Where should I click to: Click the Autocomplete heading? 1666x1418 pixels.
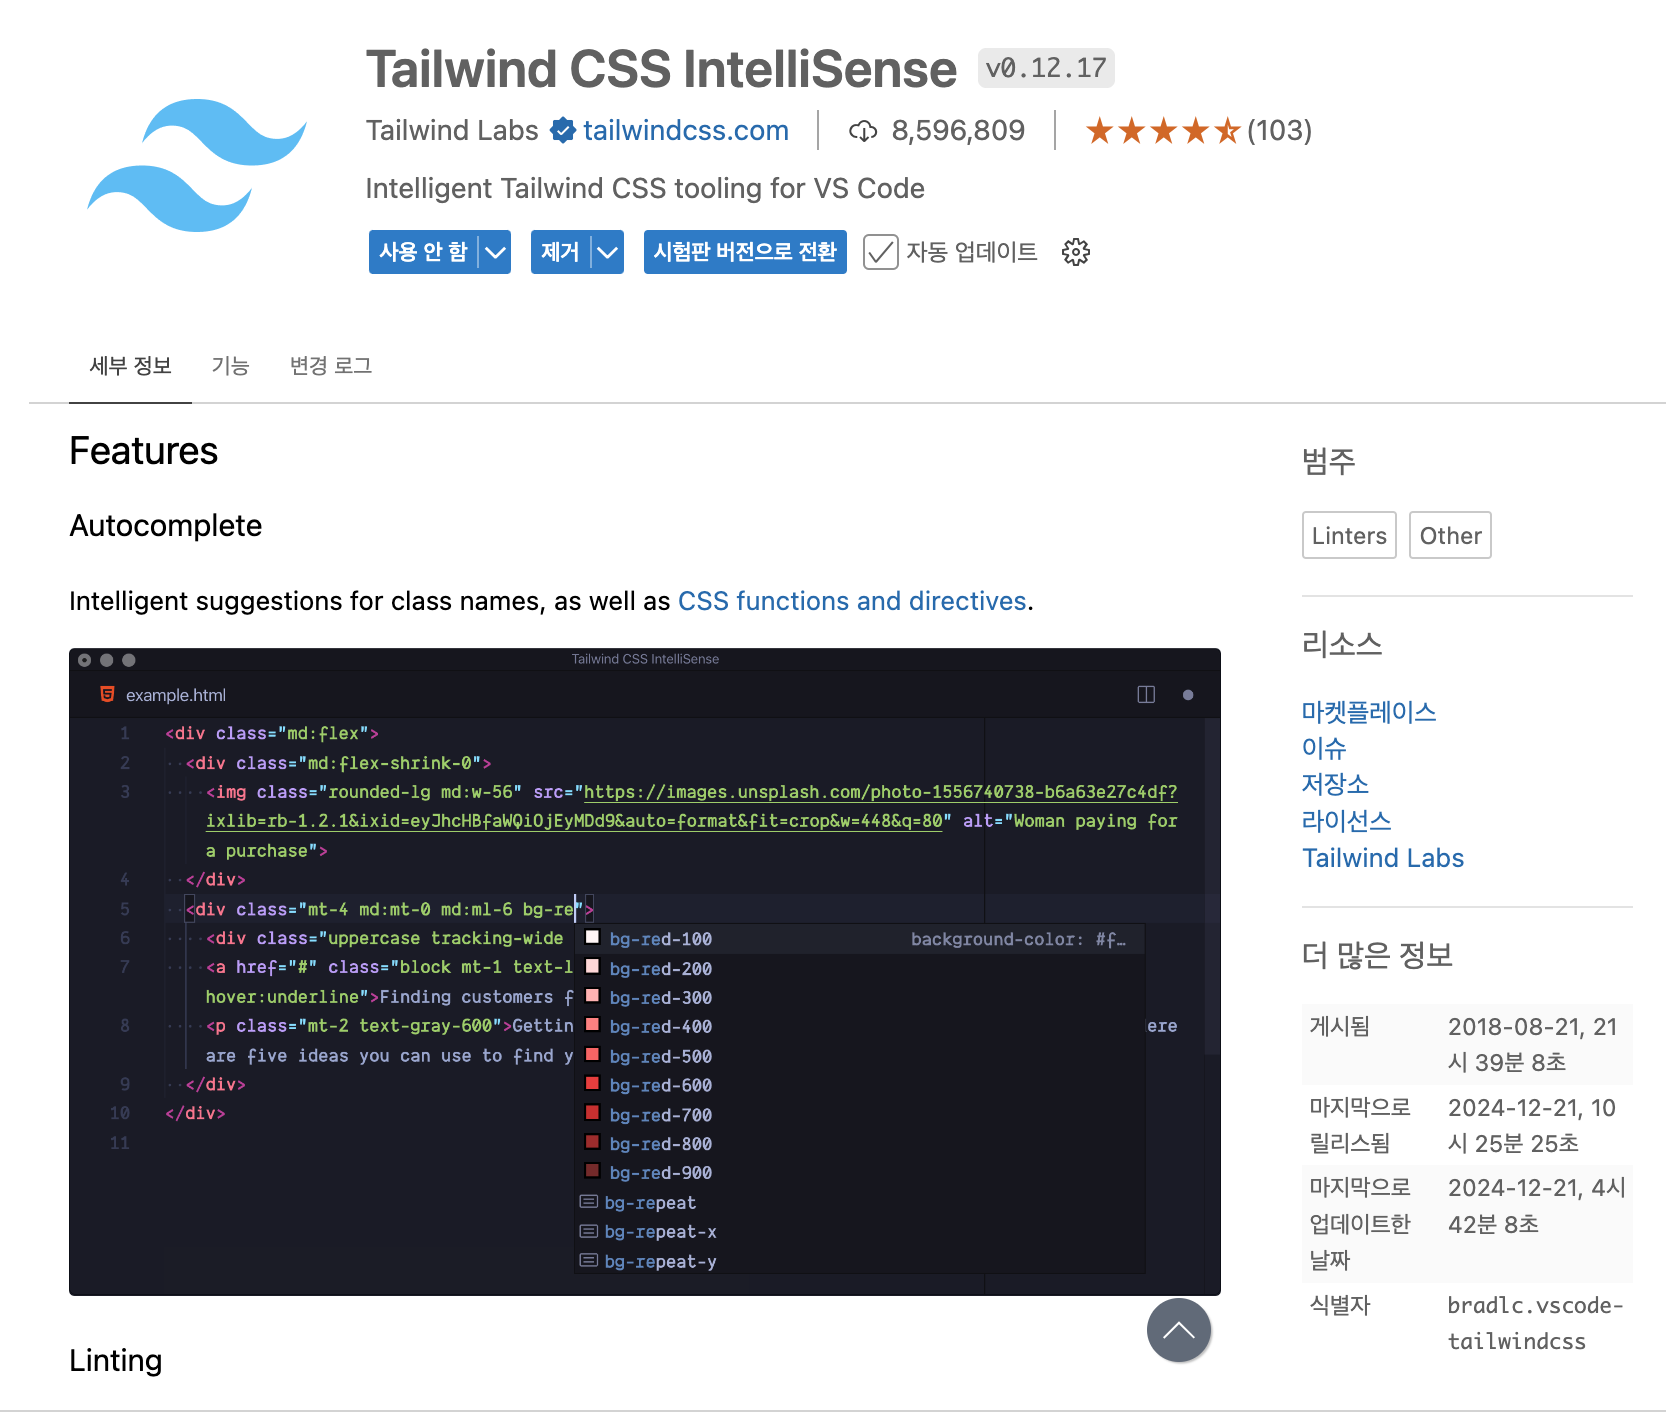(166, 526)
